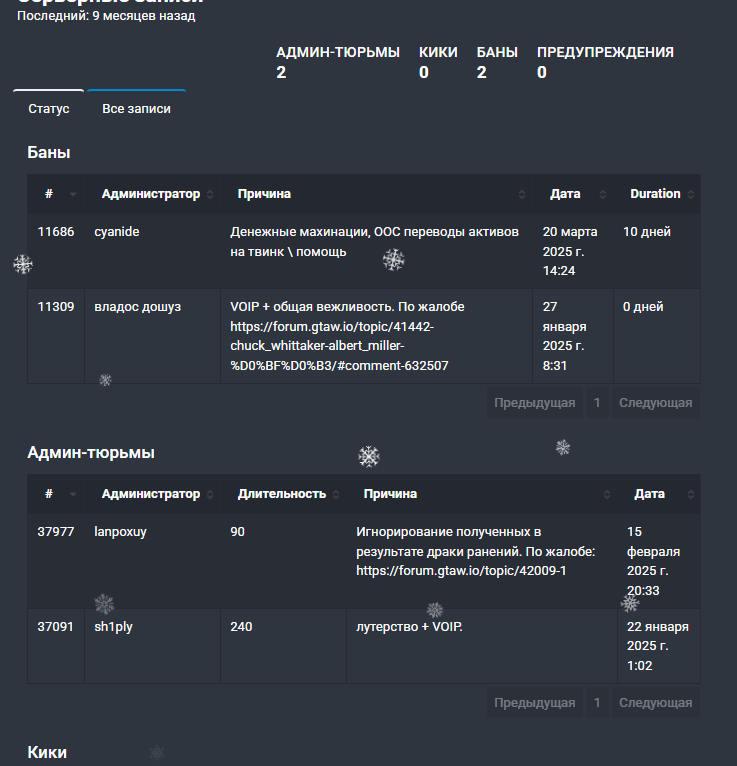Image resolution: width=737 pixels, height=766 pixels.
Task: Sort Bans table by Дата arrows
Action: pyautogui.click(x=603, y=194)
